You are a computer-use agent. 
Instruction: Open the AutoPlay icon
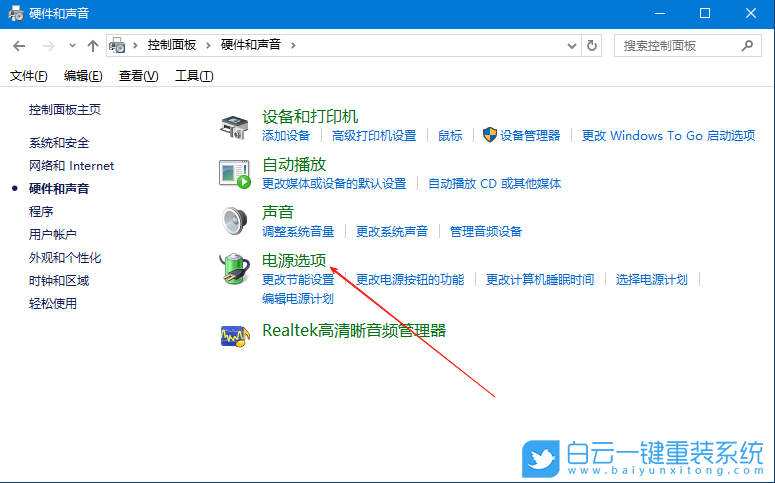234,174
